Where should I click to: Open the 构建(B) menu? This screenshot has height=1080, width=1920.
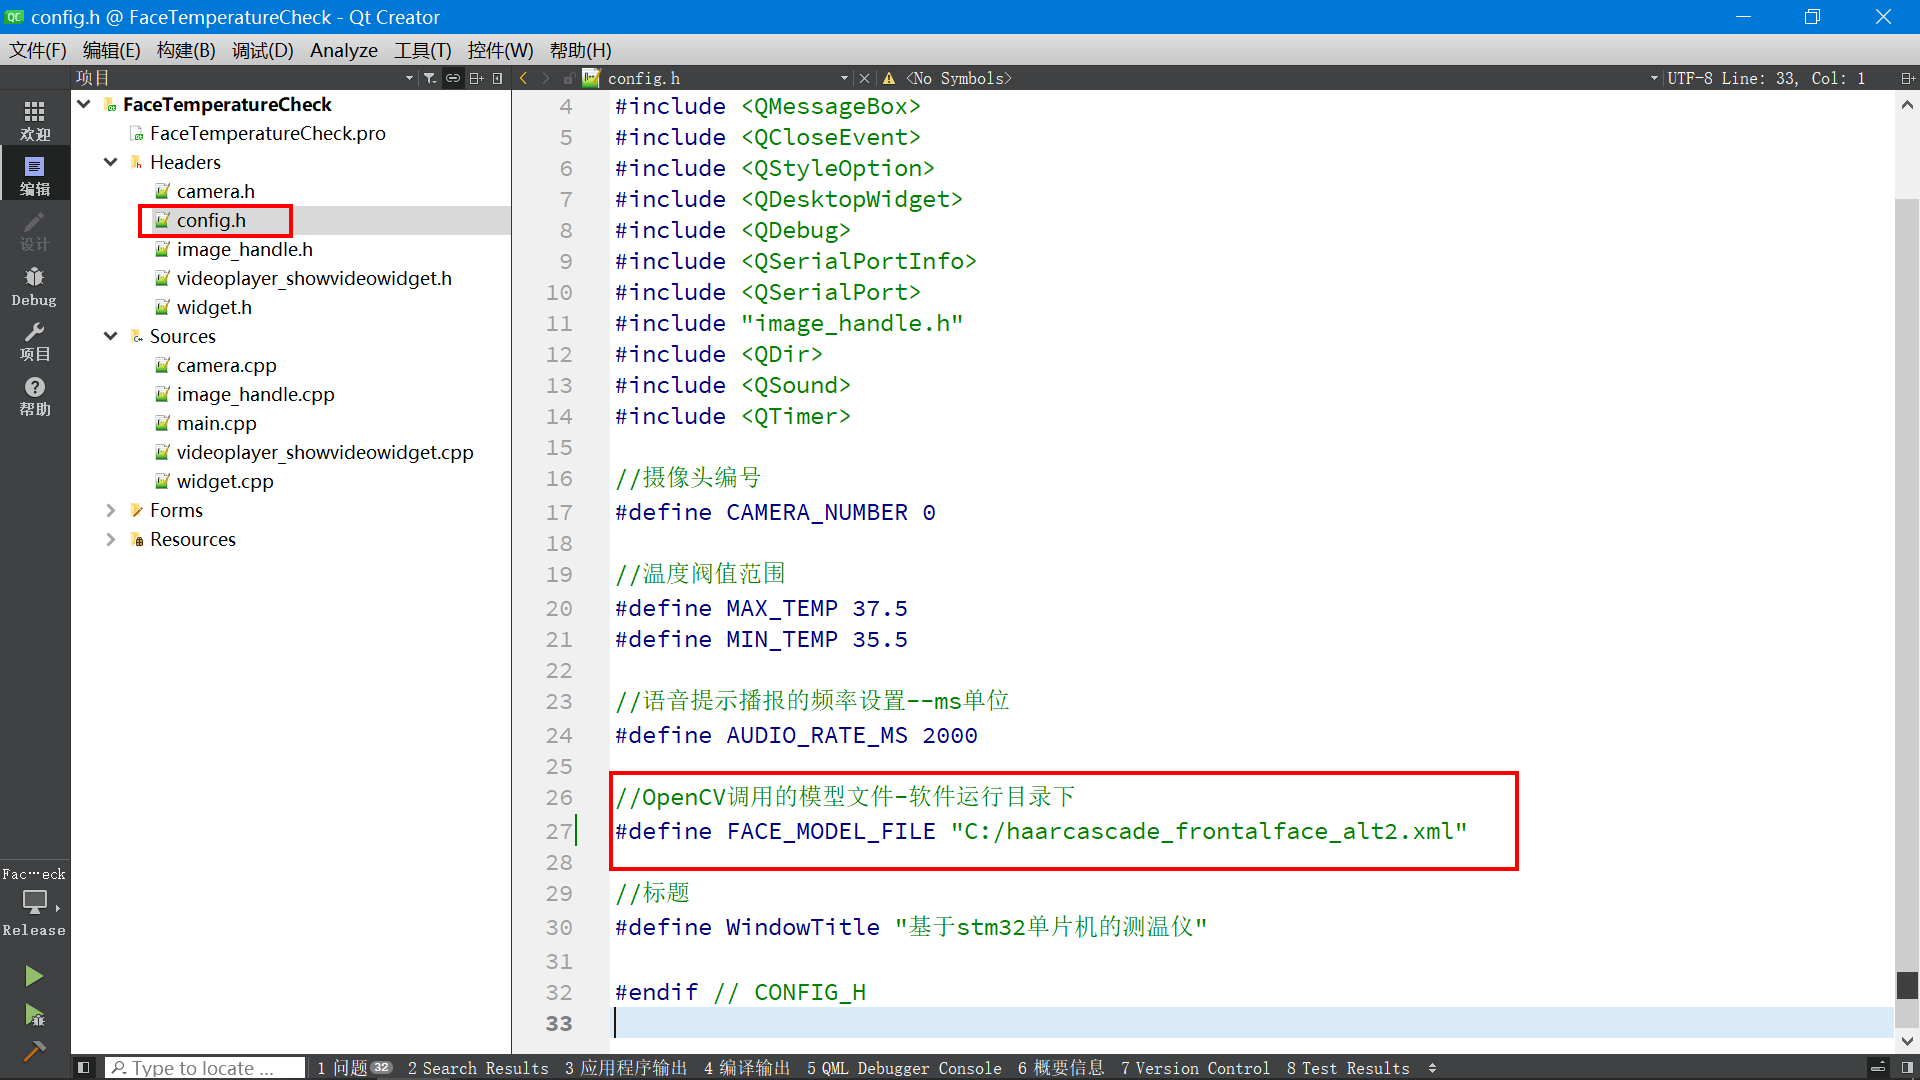[186, 50]
